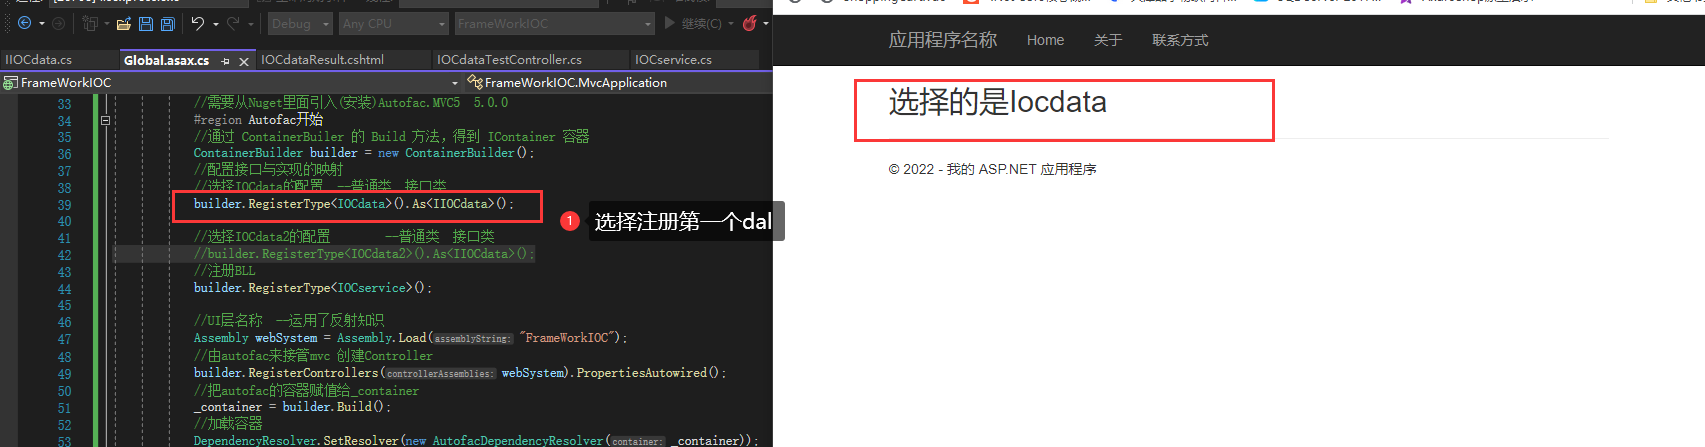Click the 关于 link in the navbar
The image size is (1705, 447).
1108,40
